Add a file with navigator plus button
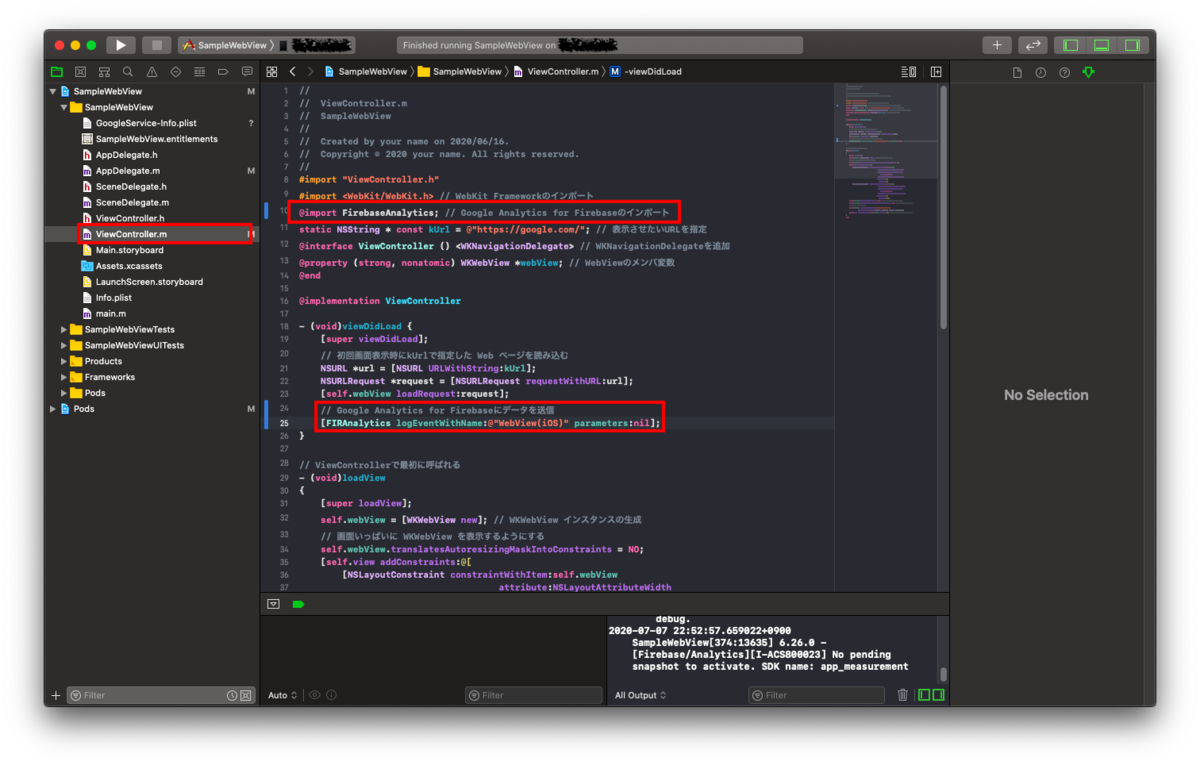The image size is (1200, 765). click(x=56, y=695)
